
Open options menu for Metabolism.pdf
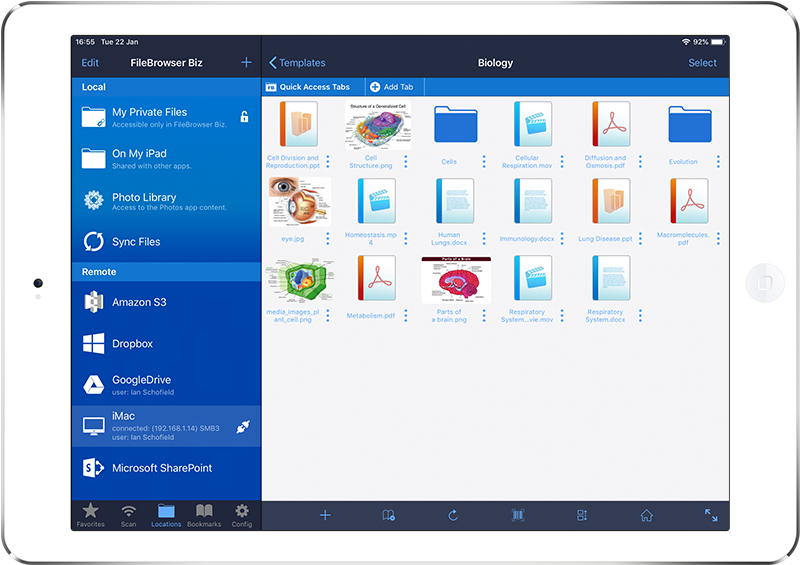click(406, 315)
